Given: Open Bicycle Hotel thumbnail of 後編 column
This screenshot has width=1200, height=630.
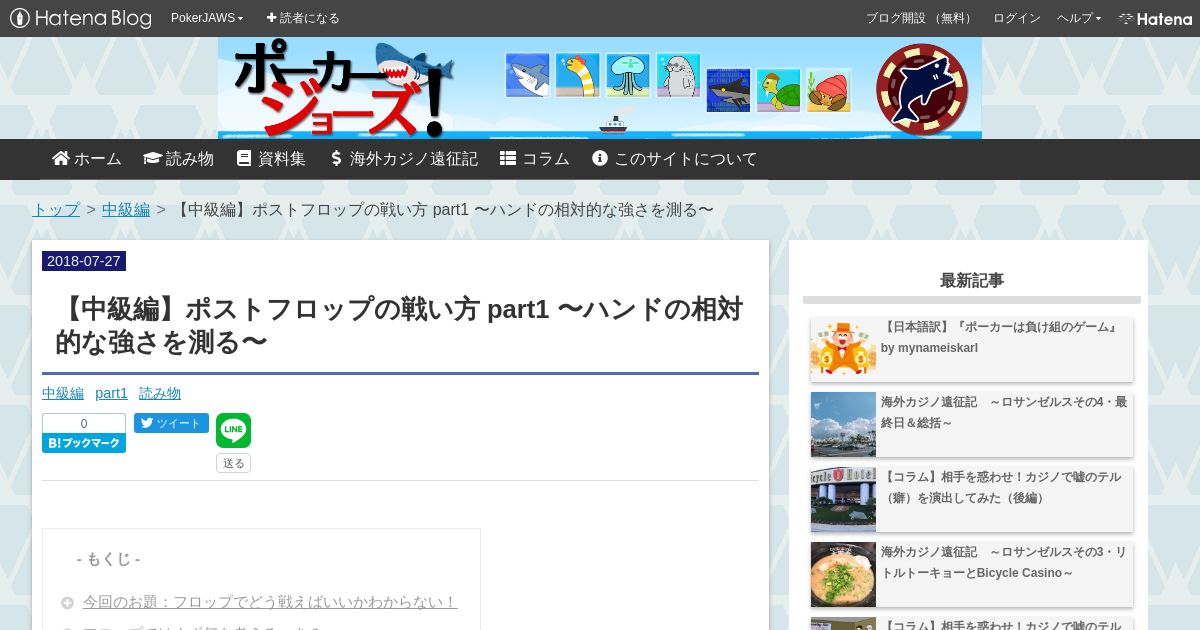Looking at the screenshot, I should pos(843,499).
